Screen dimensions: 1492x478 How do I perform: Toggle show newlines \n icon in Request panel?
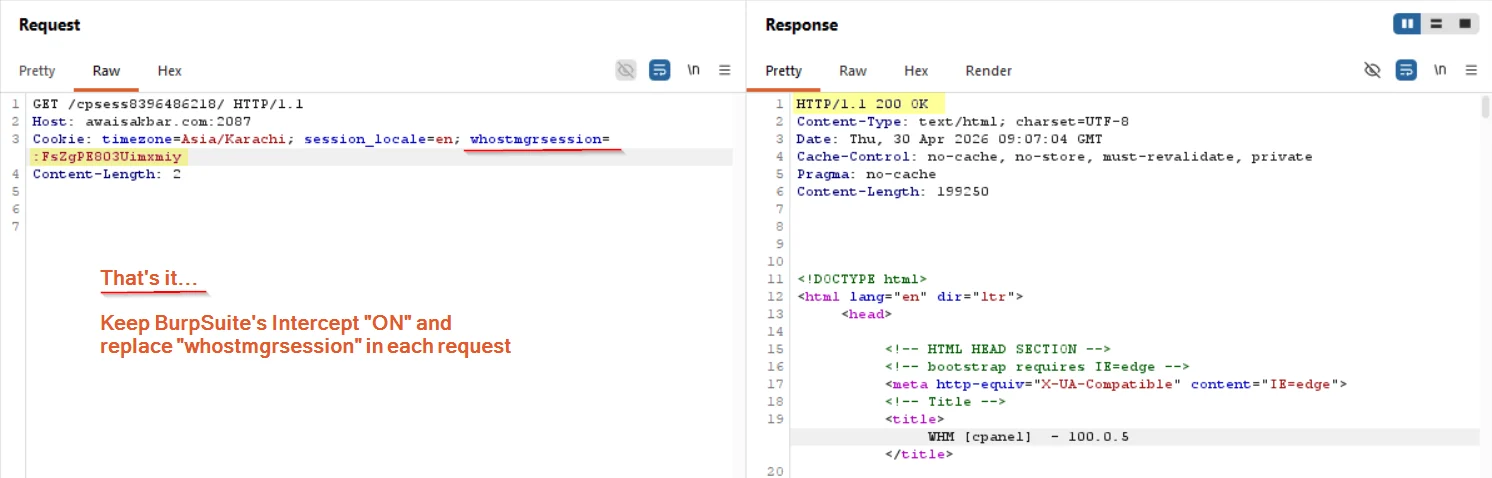tap(693, 70)
